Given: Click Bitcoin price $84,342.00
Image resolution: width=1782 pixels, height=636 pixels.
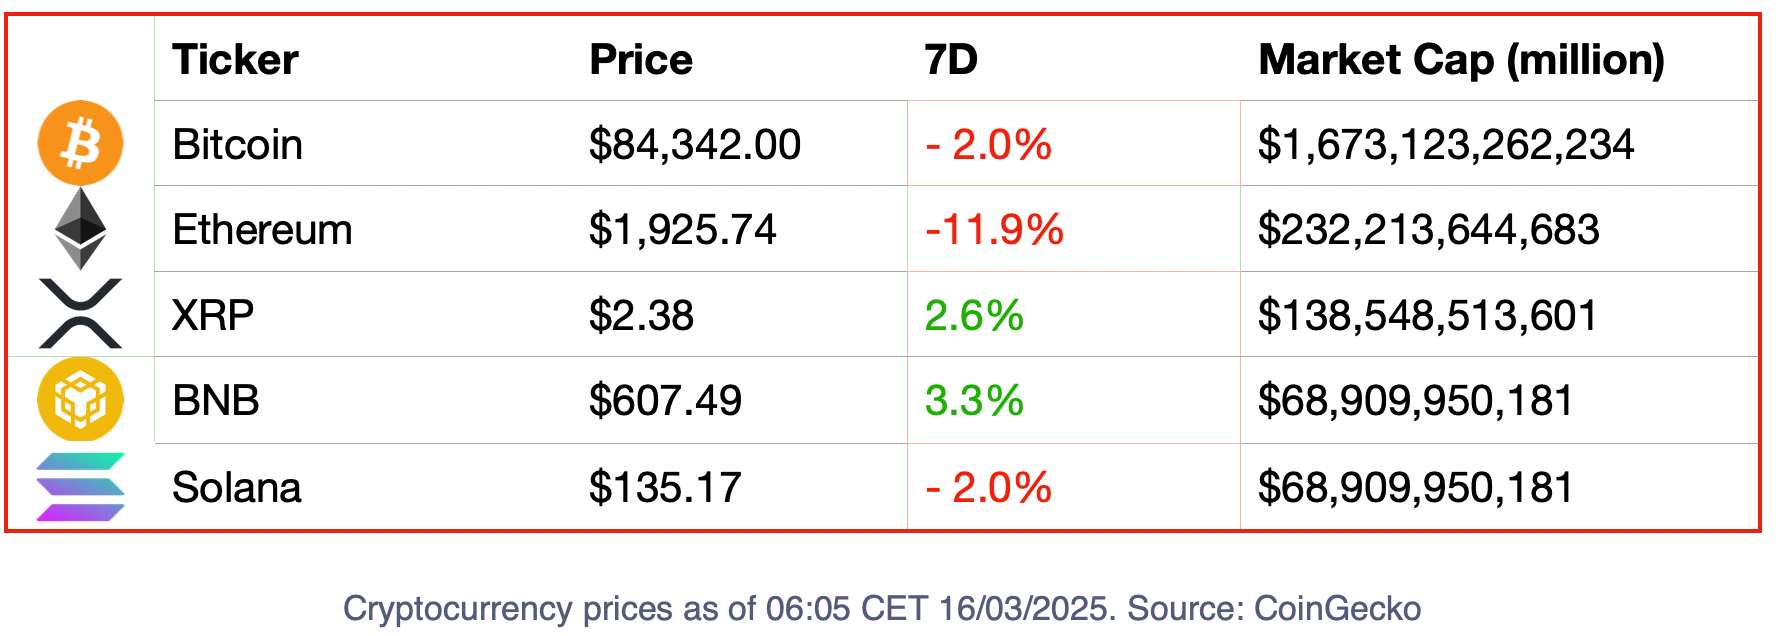Looking at the screenshot, I should [695, 145].
